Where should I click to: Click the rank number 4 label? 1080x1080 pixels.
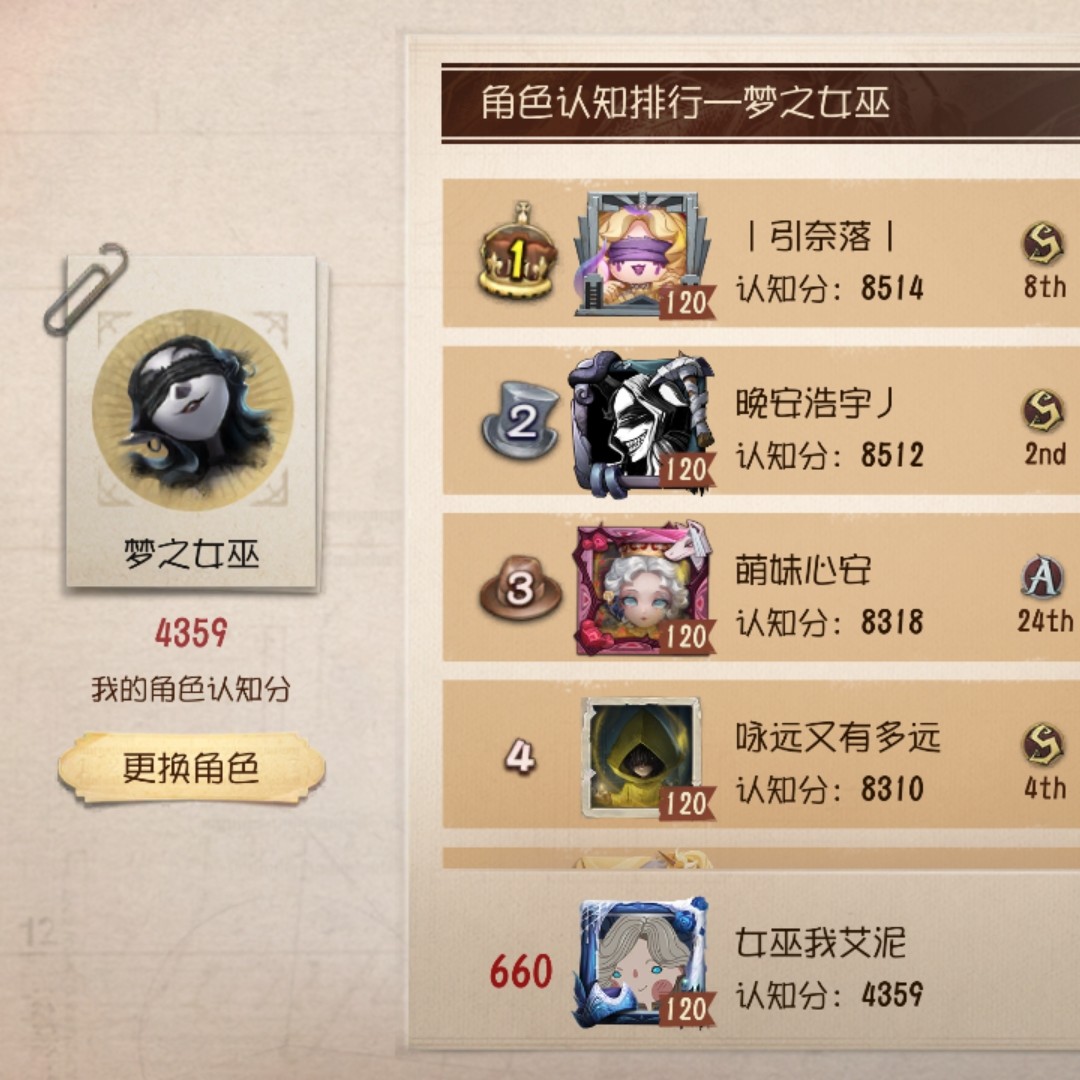(520, 756)
